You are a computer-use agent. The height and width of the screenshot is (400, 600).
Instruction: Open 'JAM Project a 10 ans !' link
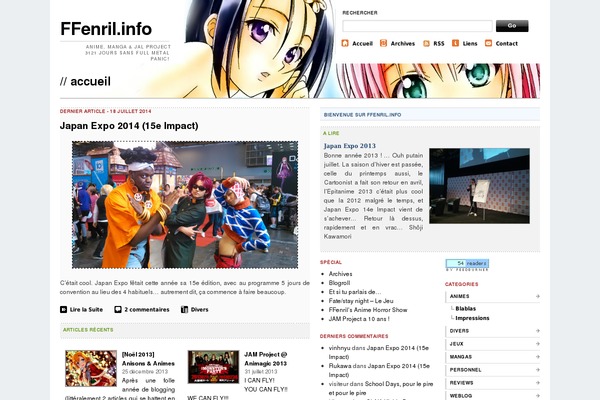pyautogui.click(x=359, y=319)
